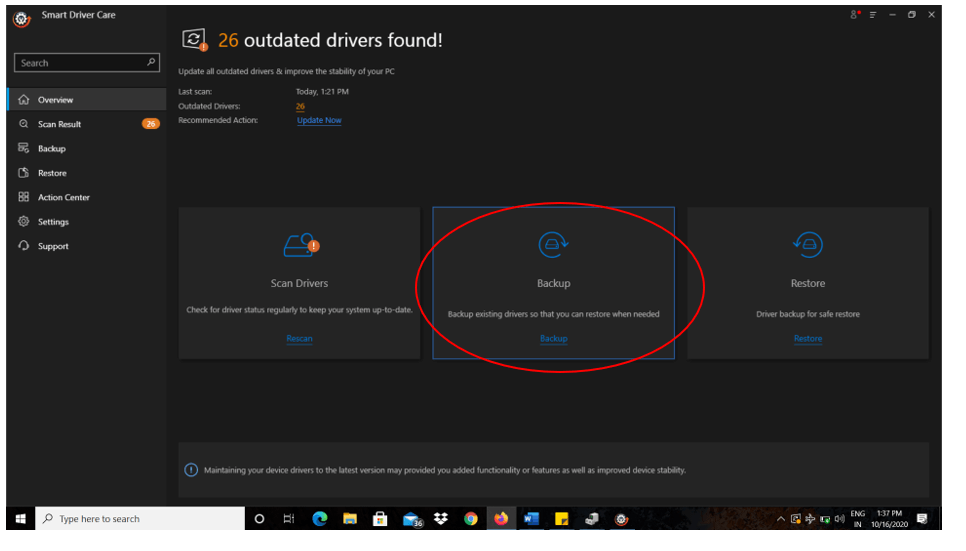Click the Restore icon in the sidebar
This screenshot has height=551, width=966.
(x=24, y=175)
